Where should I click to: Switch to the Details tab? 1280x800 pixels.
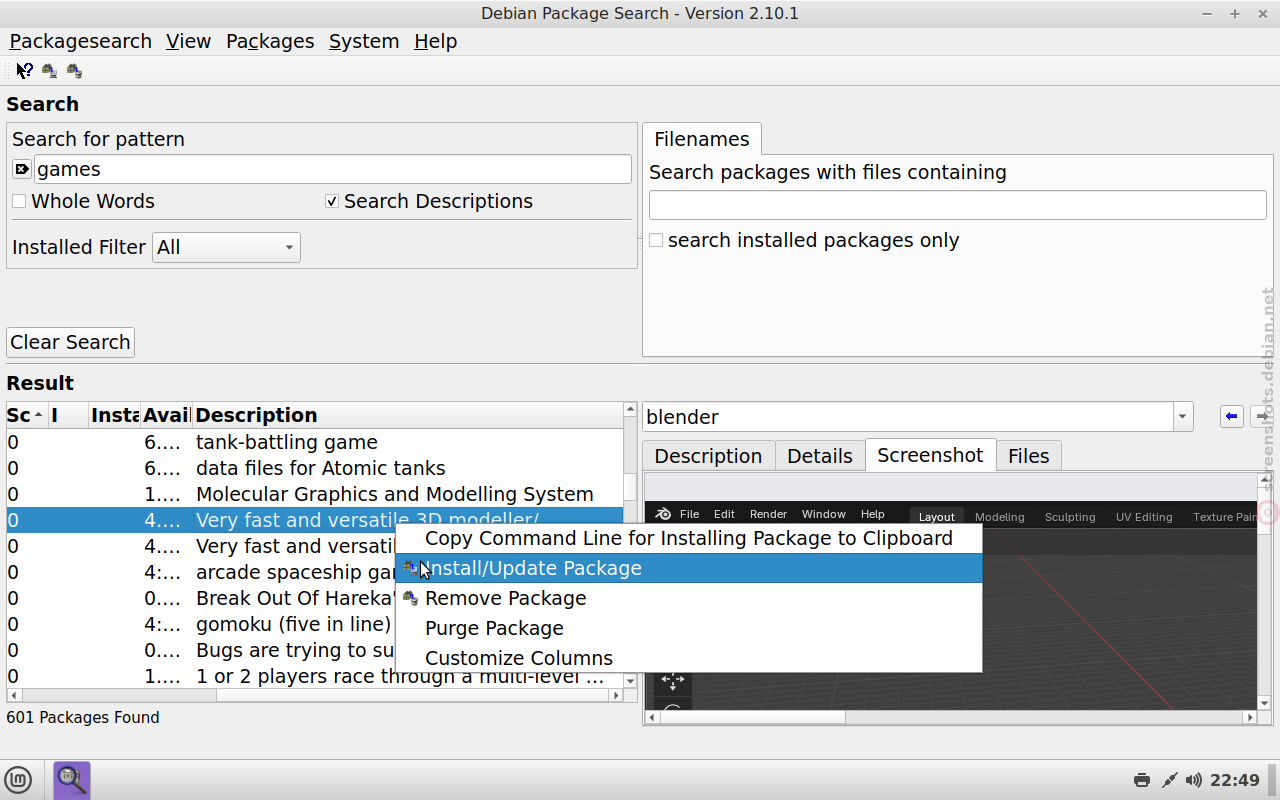pos(820,456)
